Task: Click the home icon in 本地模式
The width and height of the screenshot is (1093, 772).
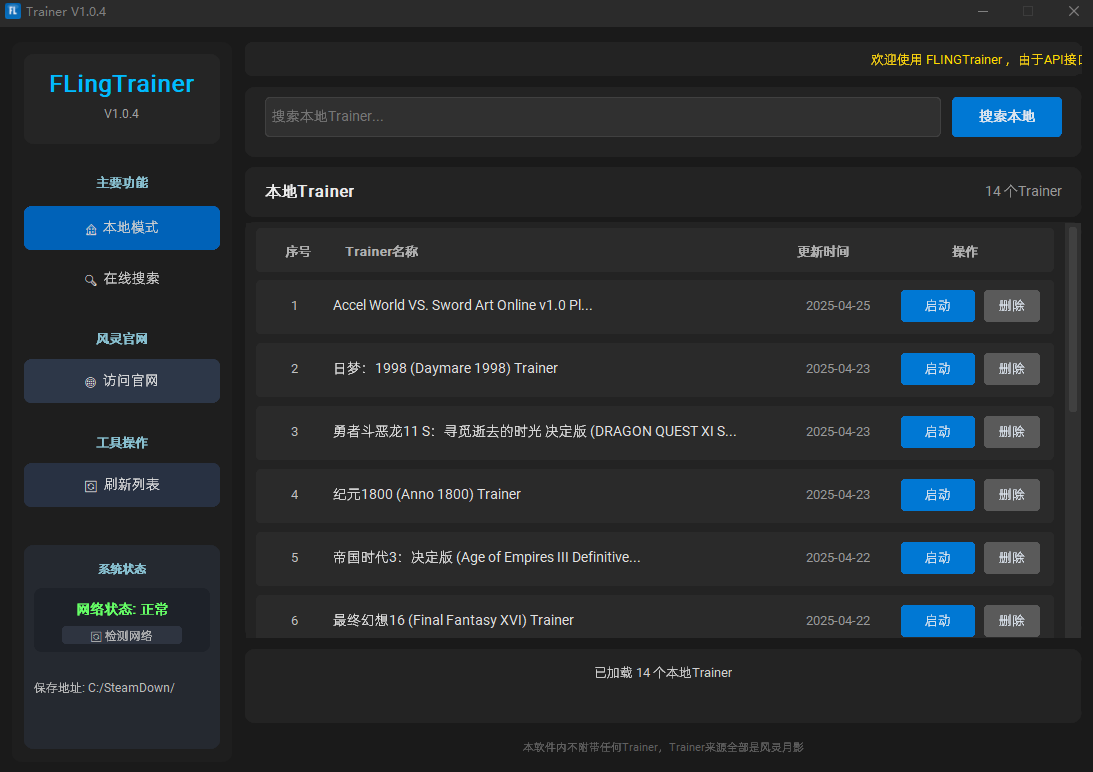Action: 91,229
